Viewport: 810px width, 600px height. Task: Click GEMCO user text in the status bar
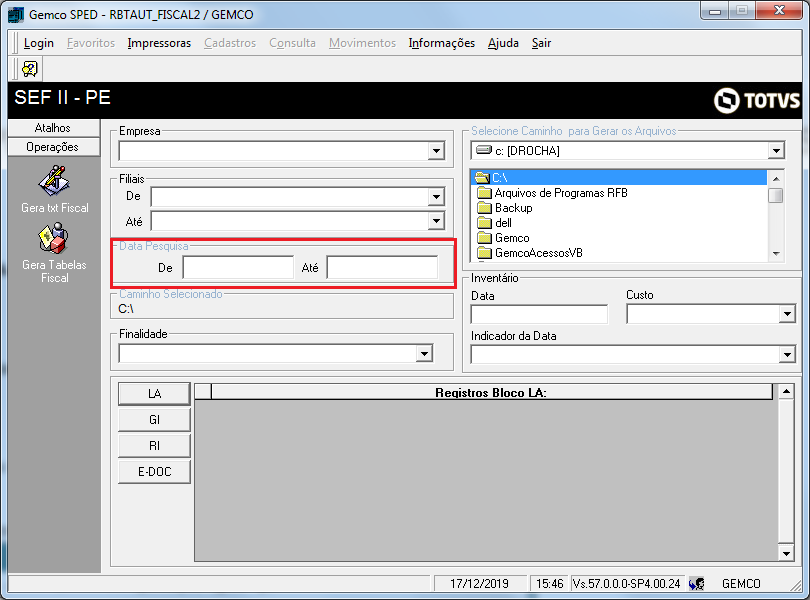tap(741, 583)
